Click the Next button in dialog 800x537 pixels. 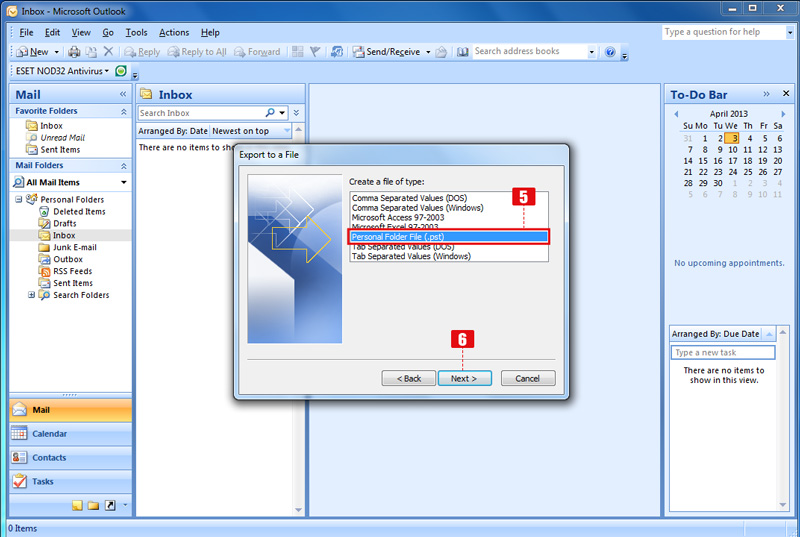[x=464, y=378]
